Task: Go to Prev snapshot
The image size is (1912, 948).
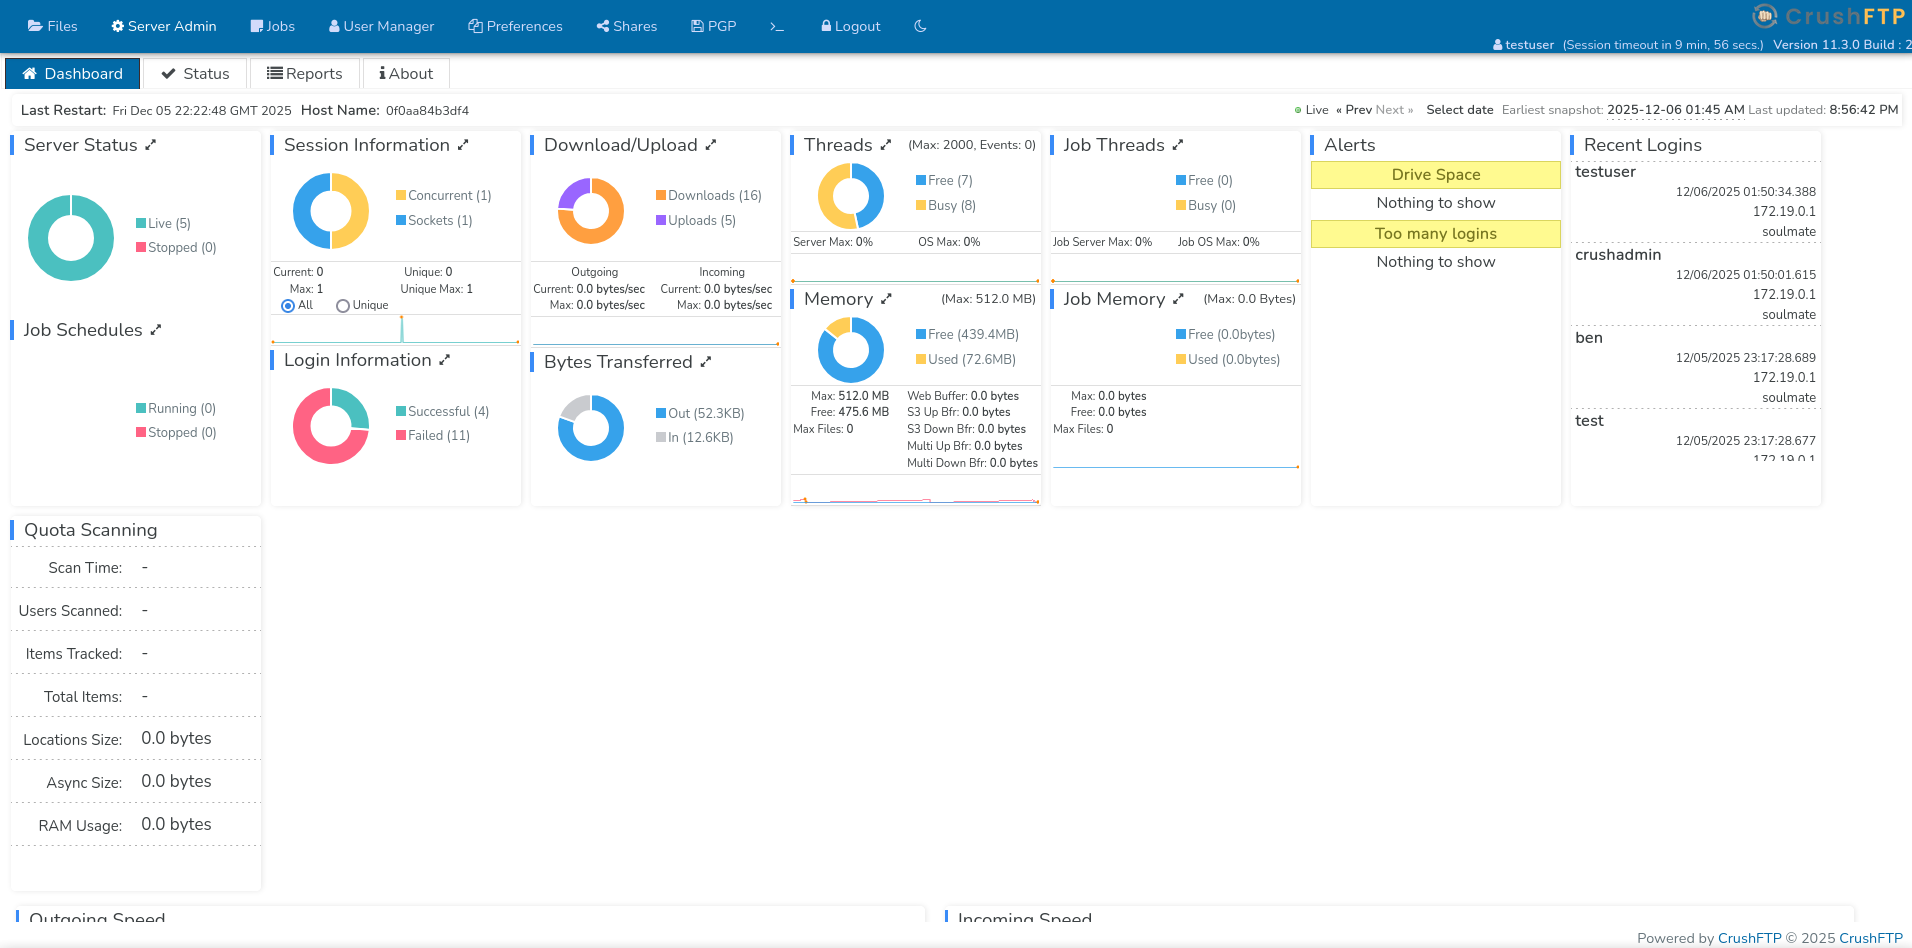Action: (1354, 110)
